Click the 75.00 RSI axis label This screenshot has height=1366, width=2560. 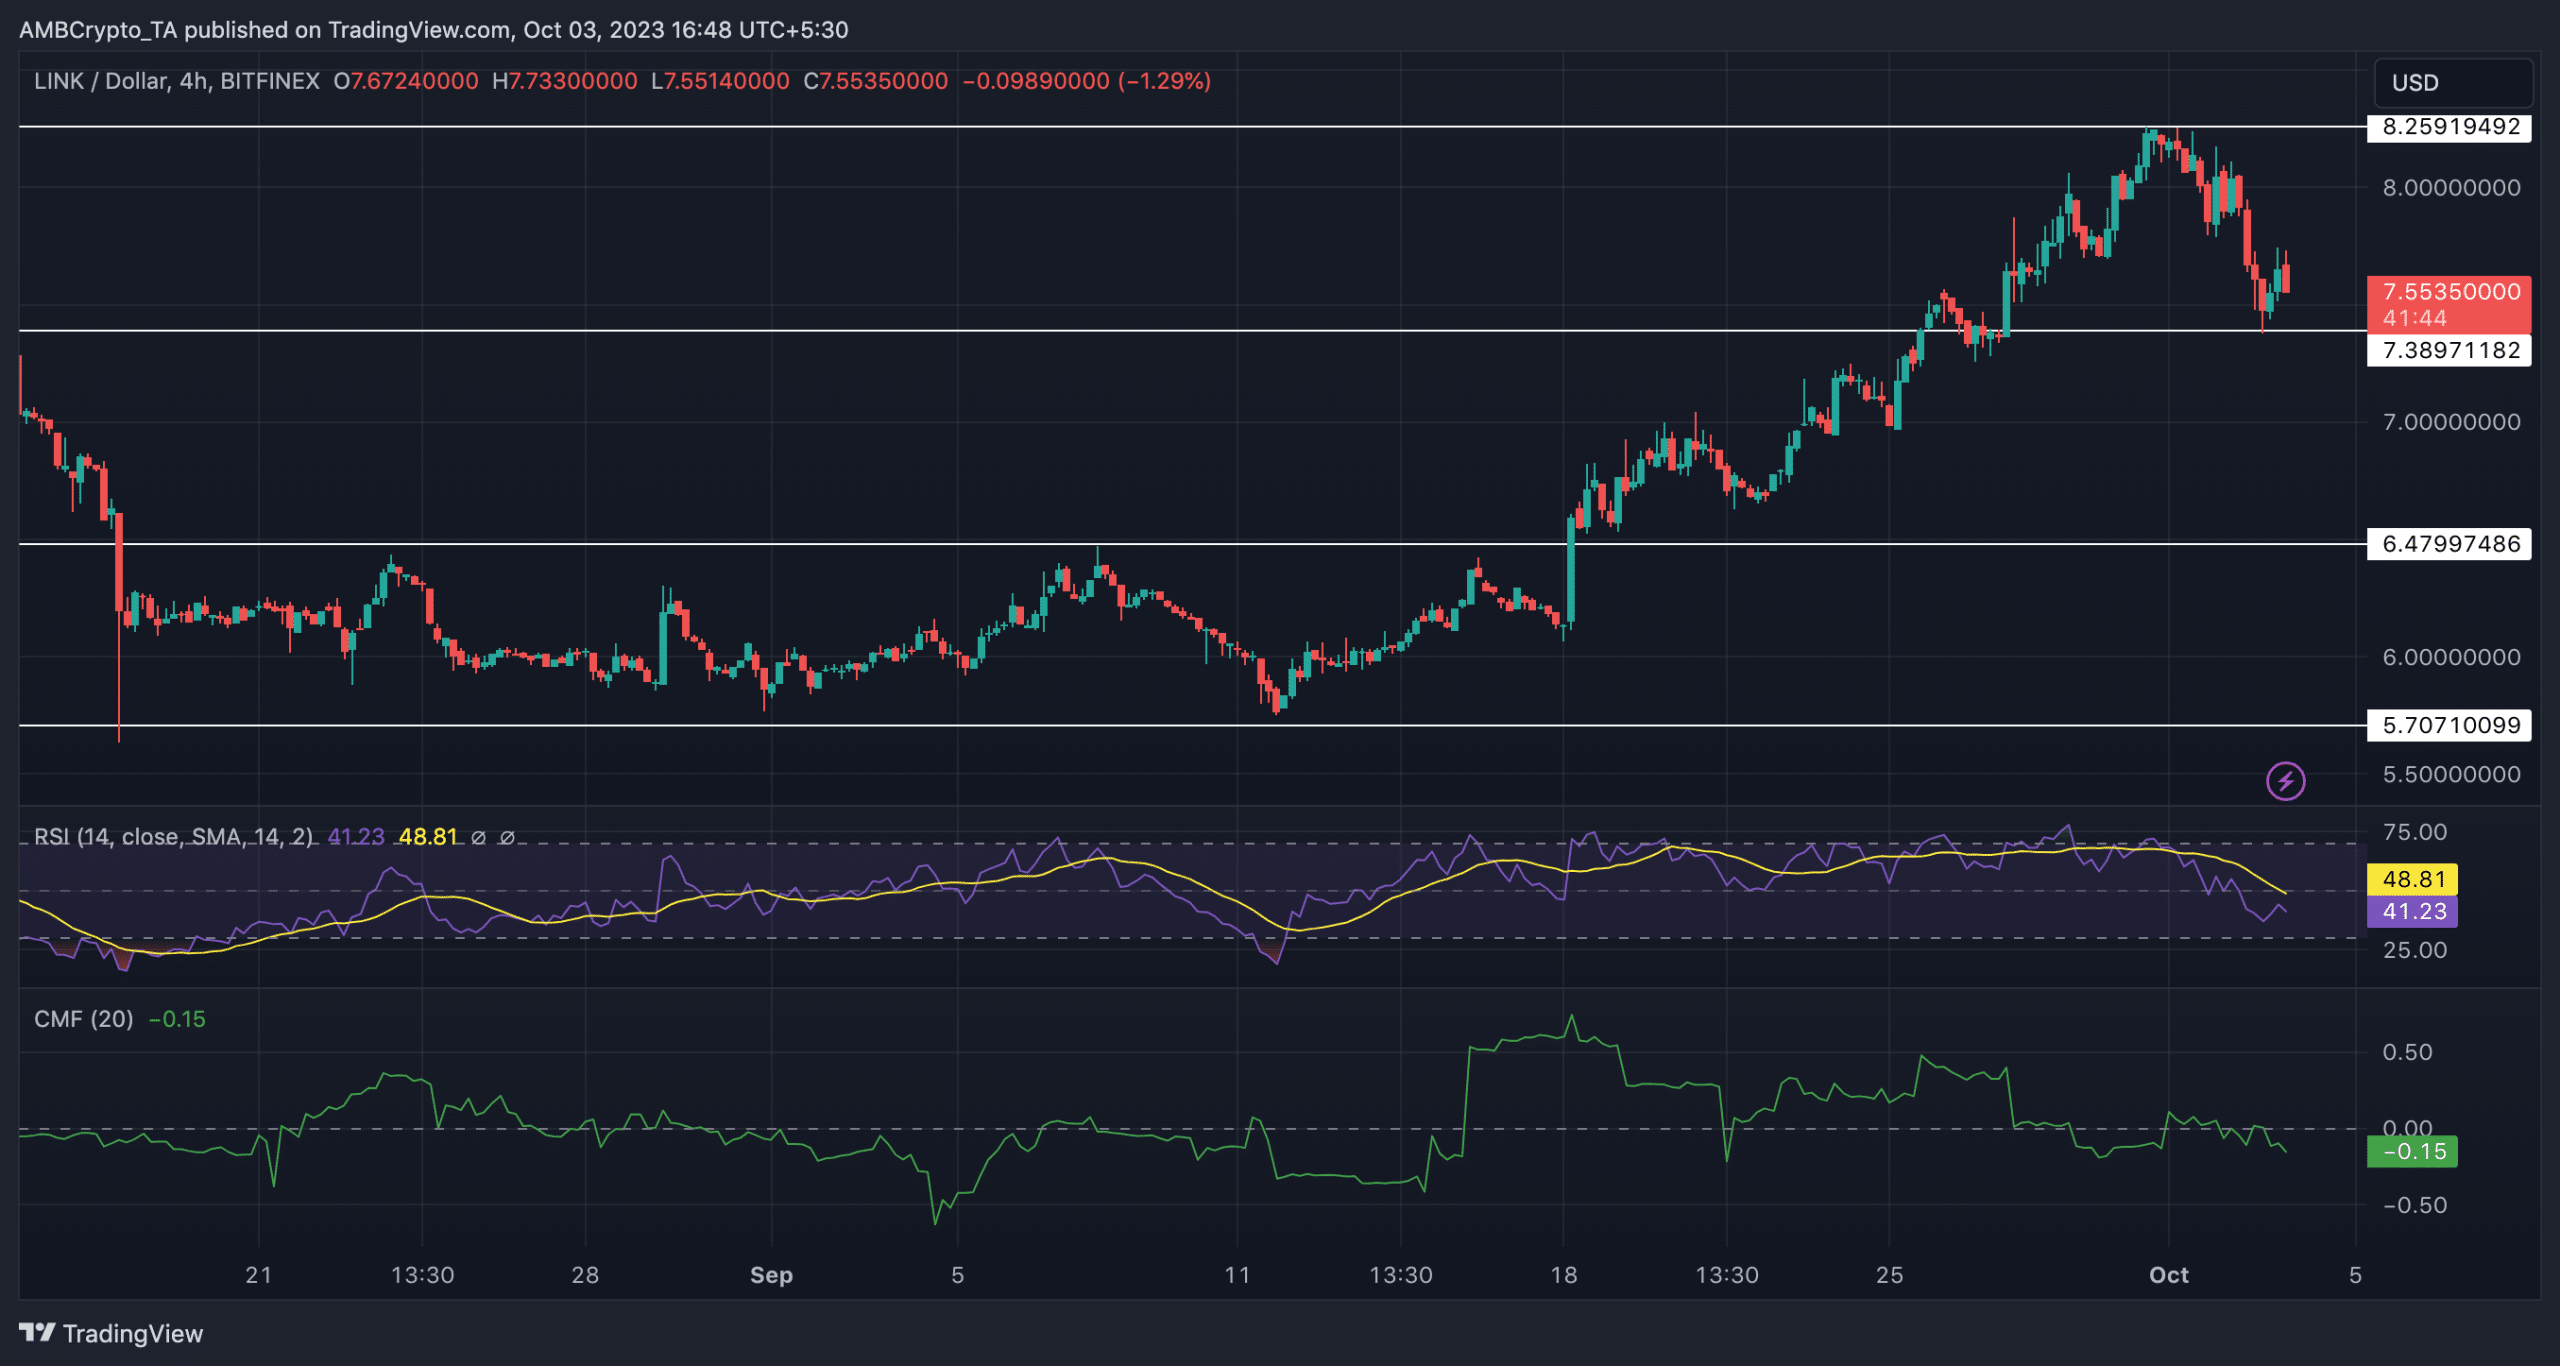pyautogui.click(x=2415, y=832)
